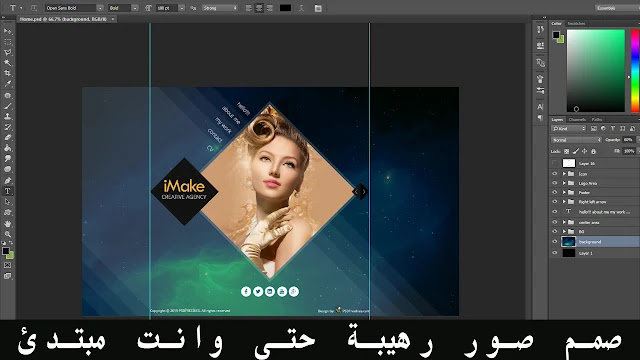Screen dimensions: 640x360
Task: Select the Polygonal Lasso tool
Action: coord(8,52)
